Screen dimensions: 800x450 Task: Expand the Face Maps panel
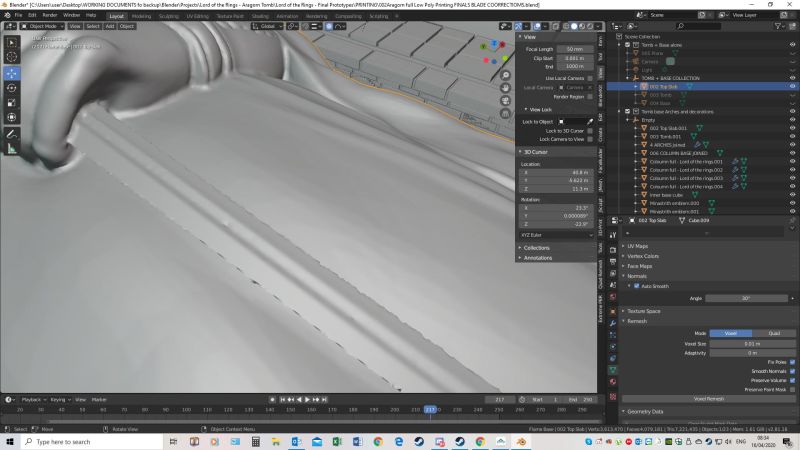coord(639,266)
